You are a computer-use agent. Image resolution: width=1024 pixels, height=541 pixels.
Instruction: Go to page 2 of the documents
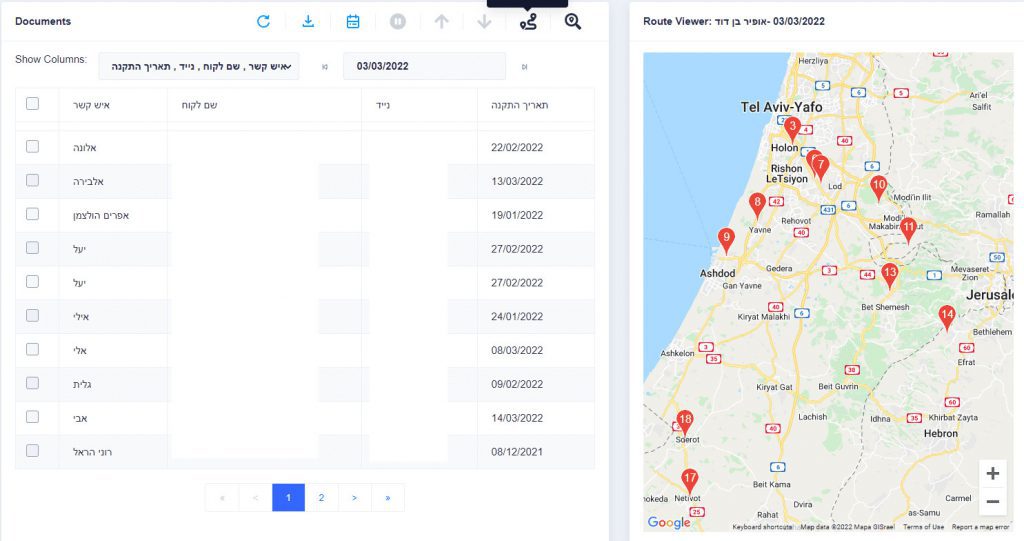tap(321, 497)
